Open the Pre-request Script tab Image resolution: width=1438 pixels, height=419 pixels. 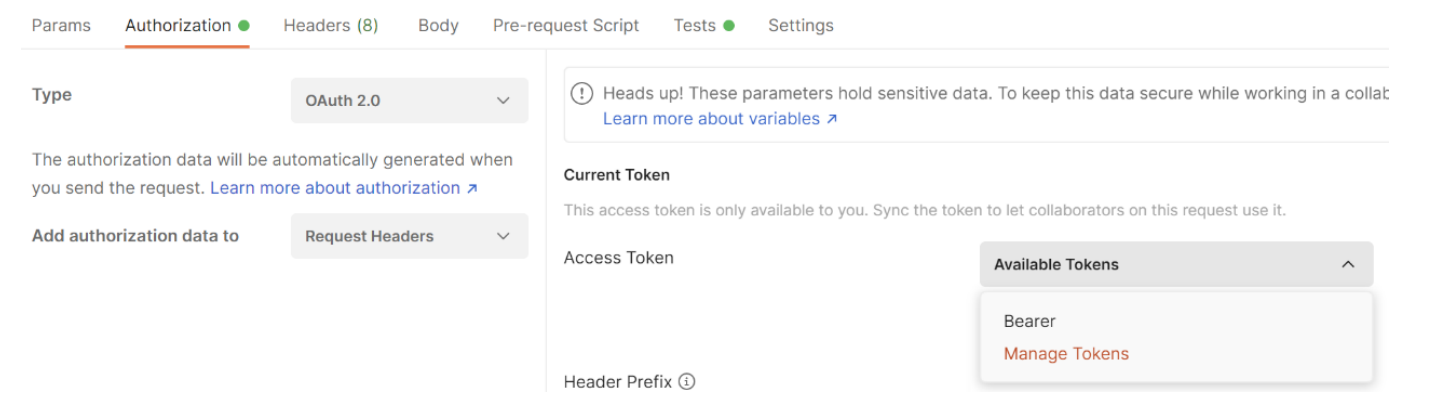[566, 25]
